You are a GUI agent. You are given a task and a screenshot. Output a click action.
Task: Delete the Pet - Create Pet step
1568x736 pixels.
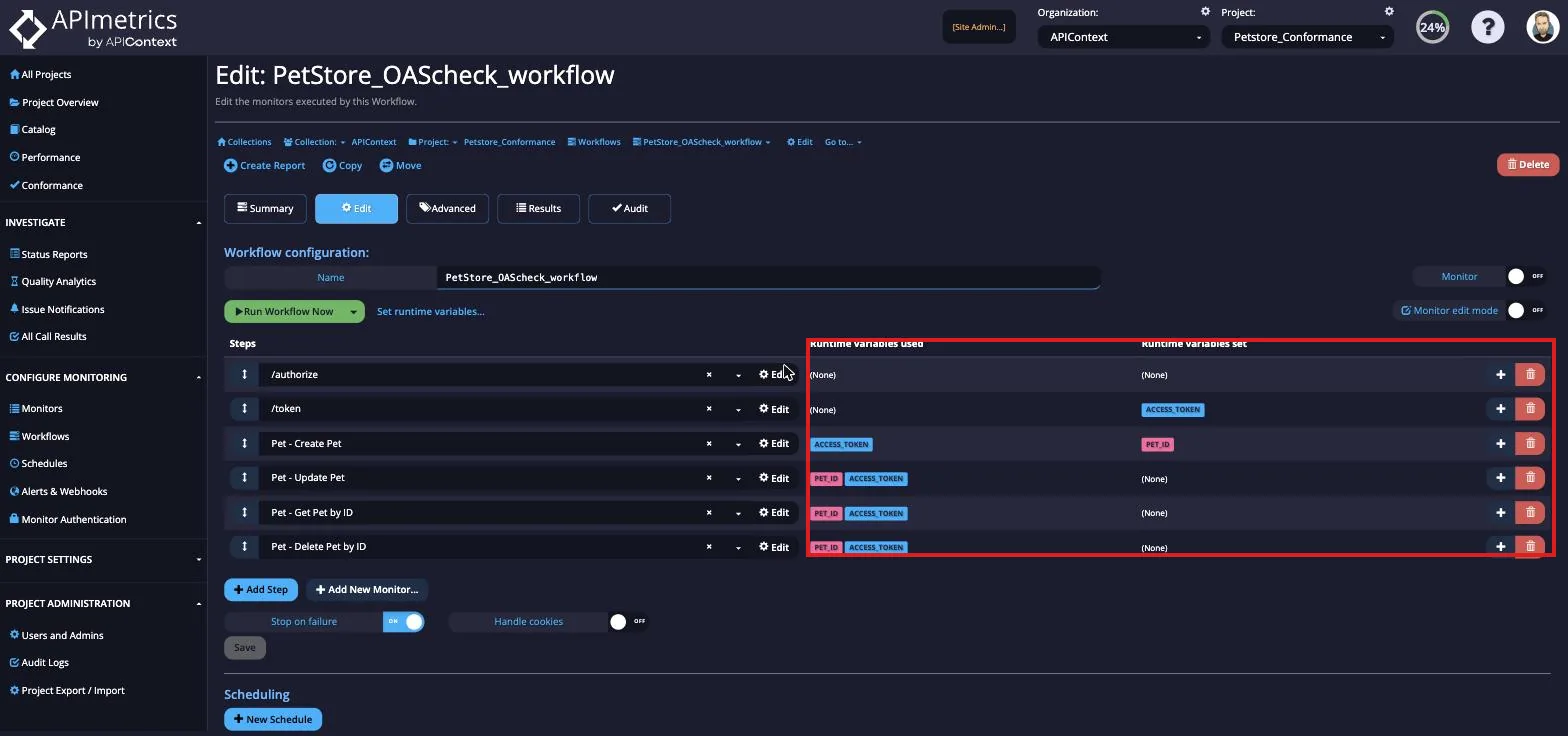pyautogui.click(x=1530, y=443)
